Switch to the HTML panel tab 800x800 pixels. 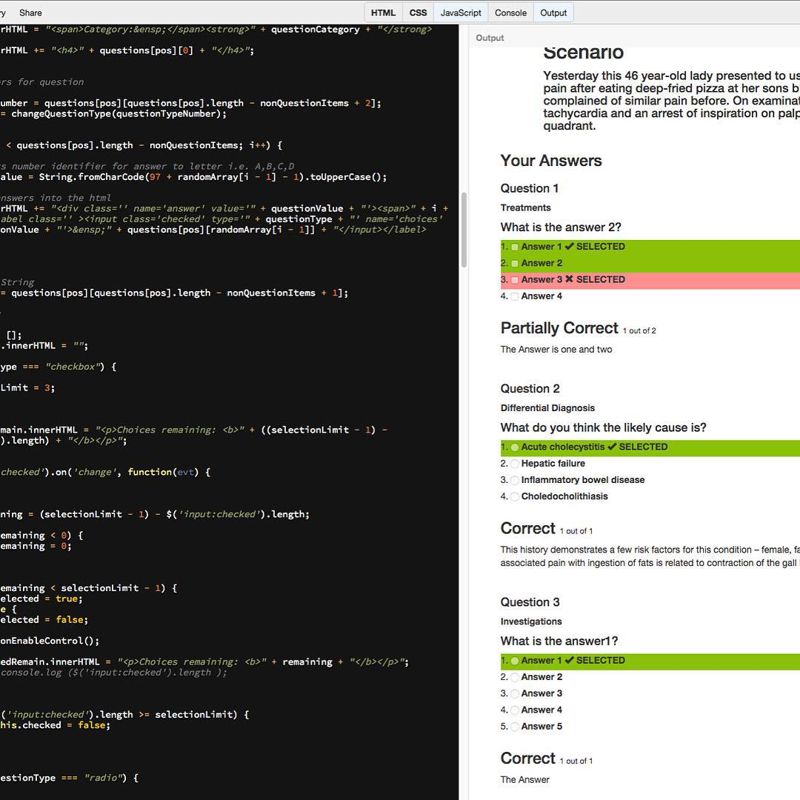[383, 13]
